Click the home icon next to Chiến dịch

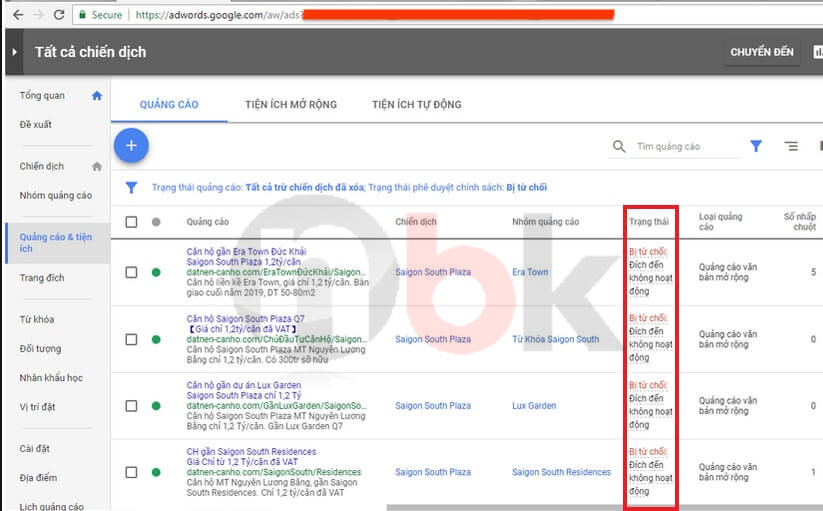point(97,166)
